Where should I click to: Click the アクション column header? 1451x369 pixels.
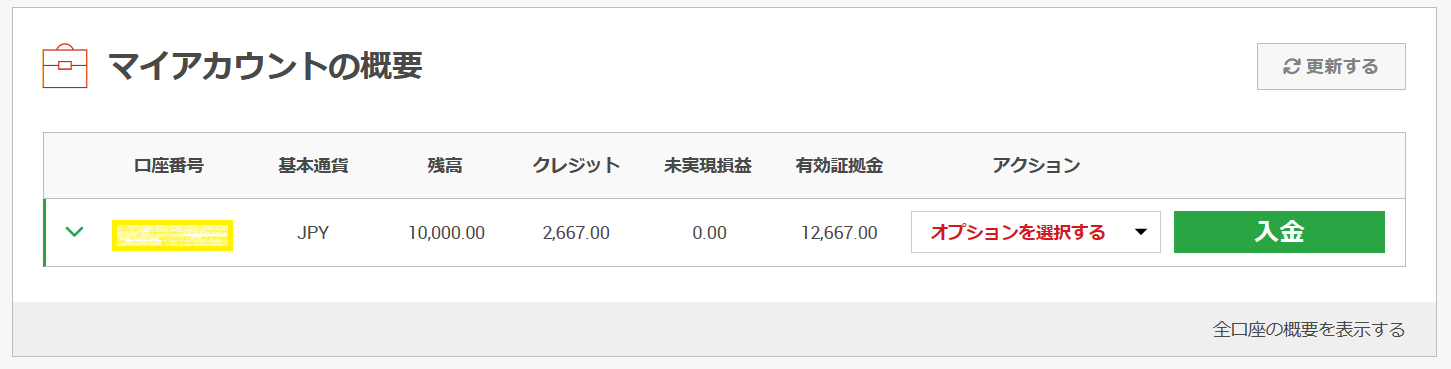1036,165
